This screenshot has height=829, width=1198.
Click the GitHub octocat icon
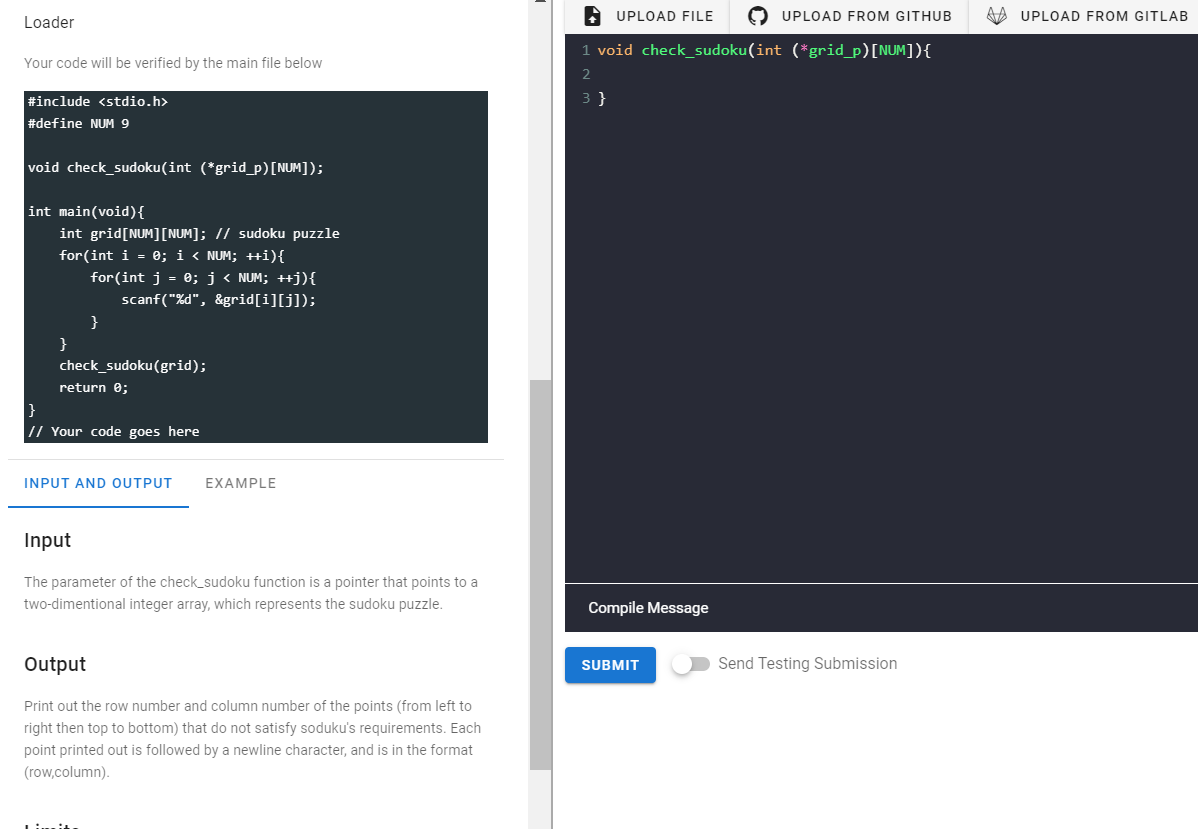[x=757, y=16]
